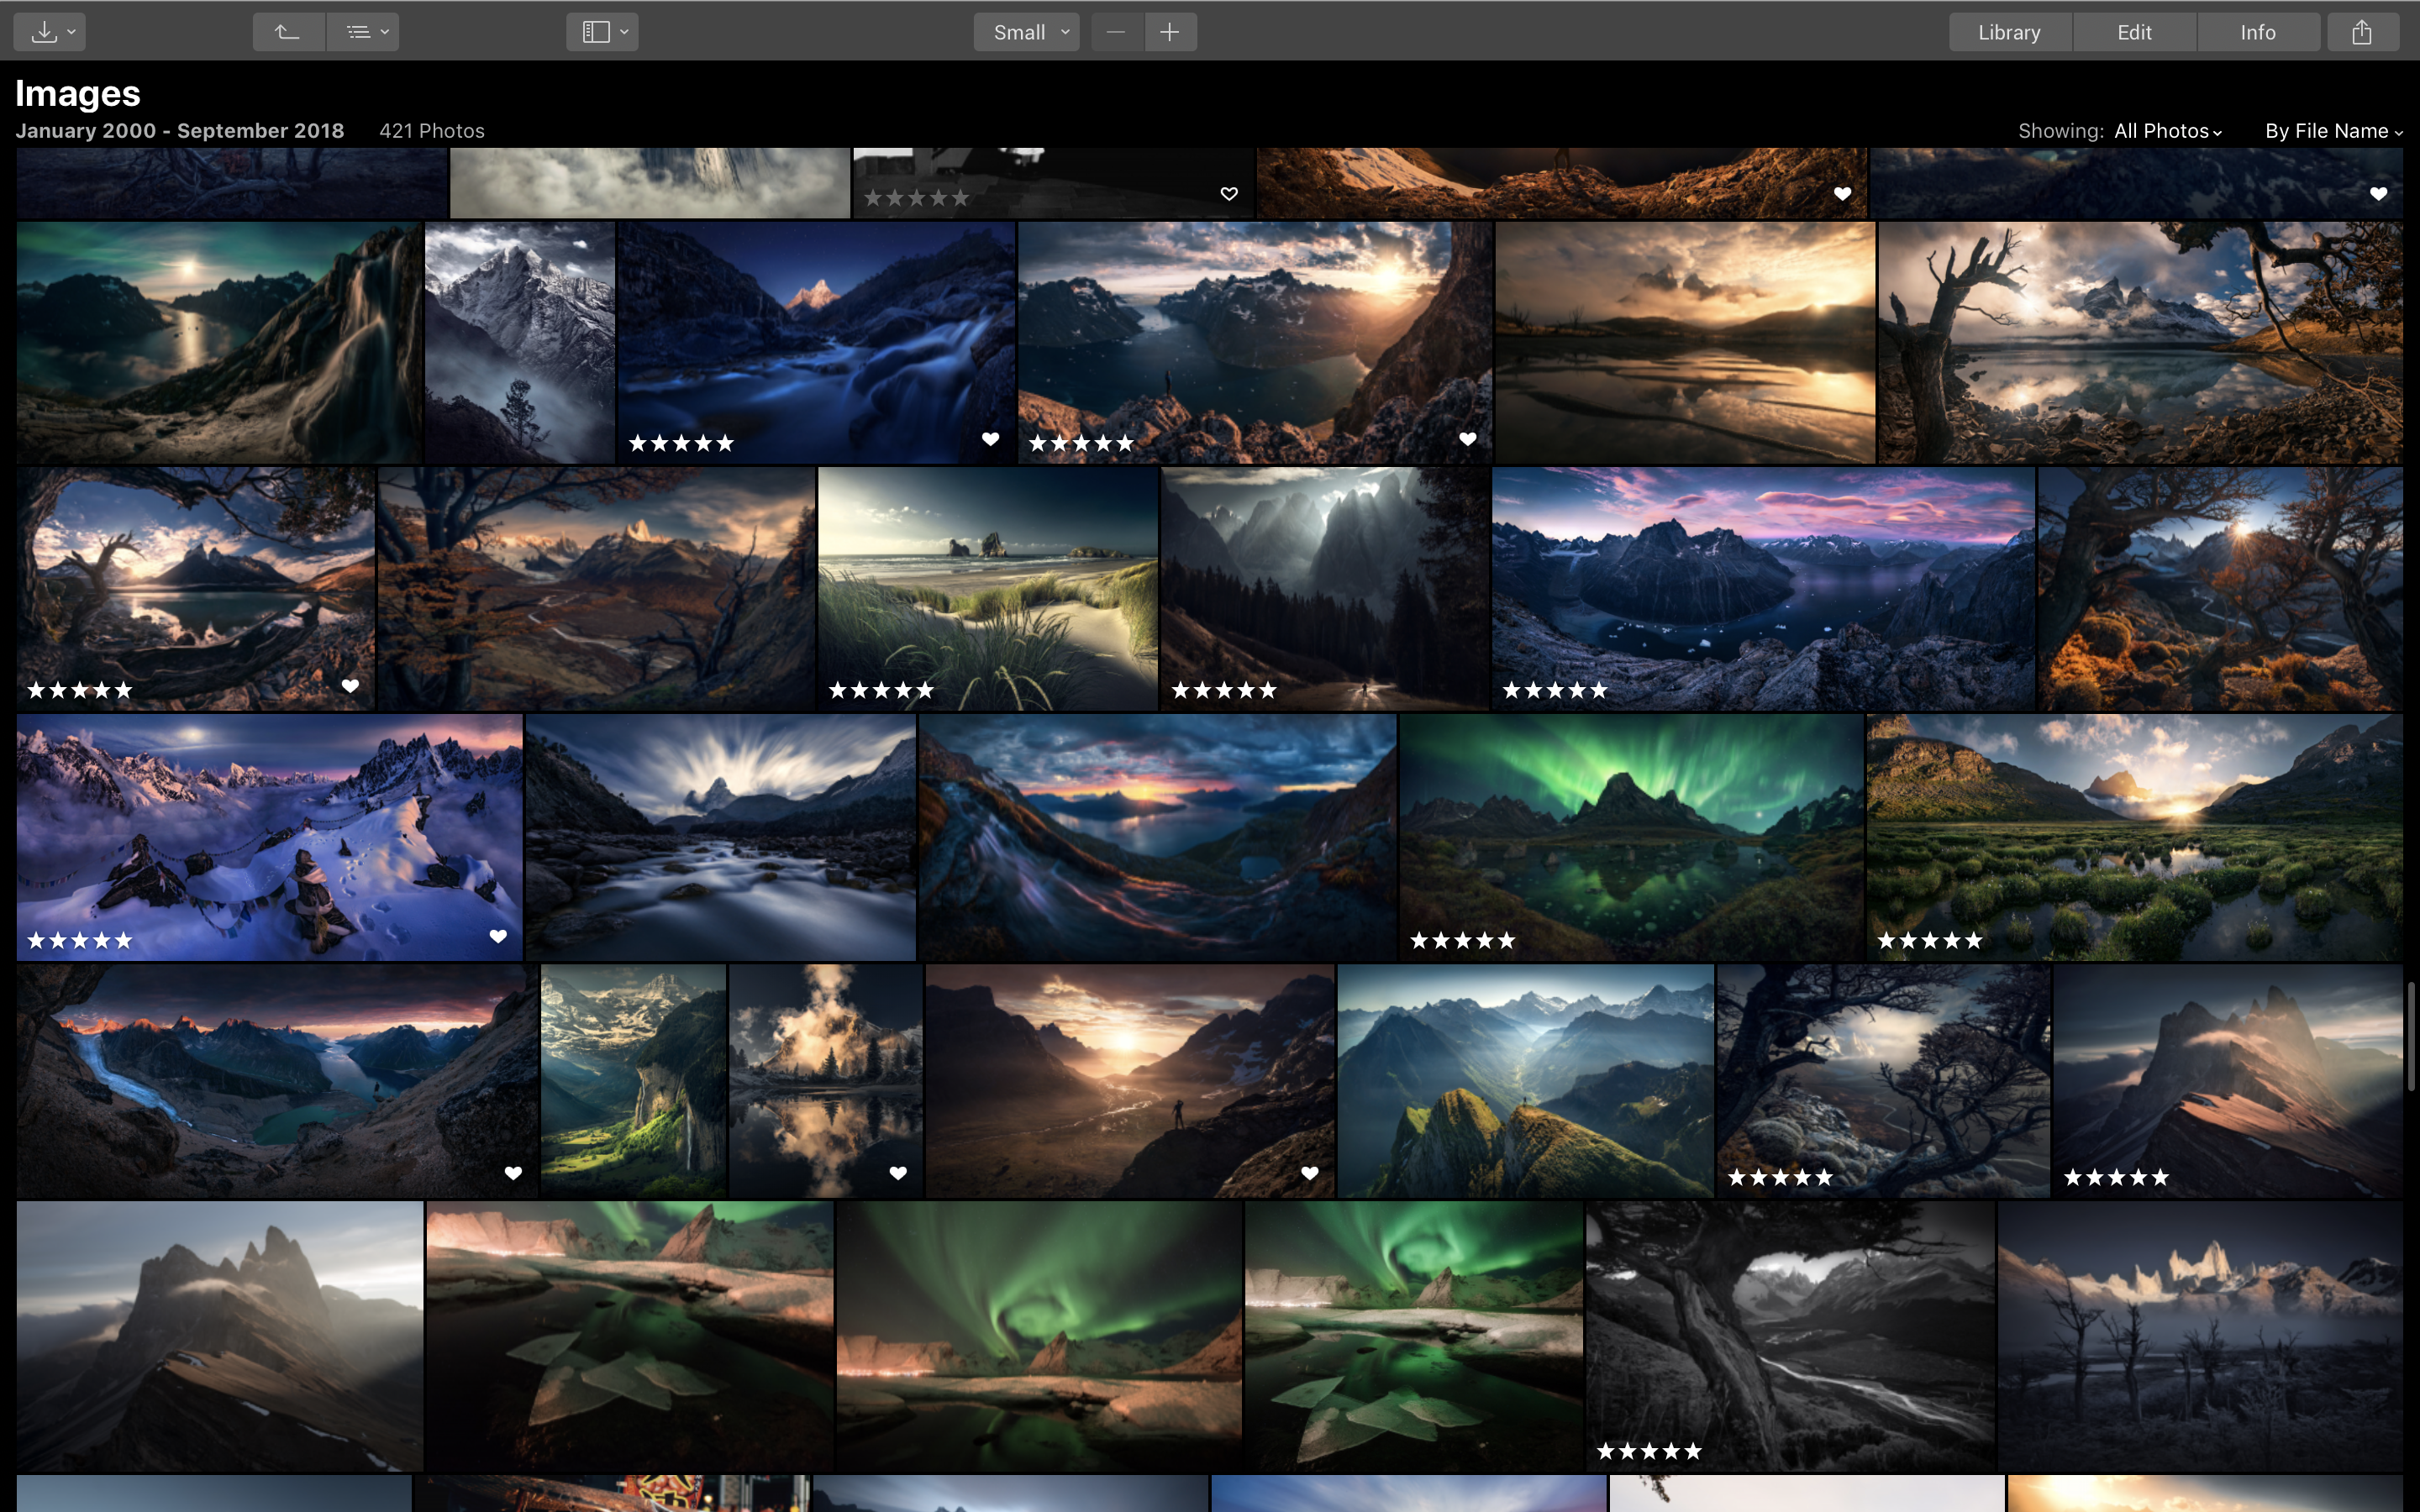This screenshot has width=2420, height=1512.
Task: Decrease thumbnail size with minus button
Action: [x=1116, y=32]
